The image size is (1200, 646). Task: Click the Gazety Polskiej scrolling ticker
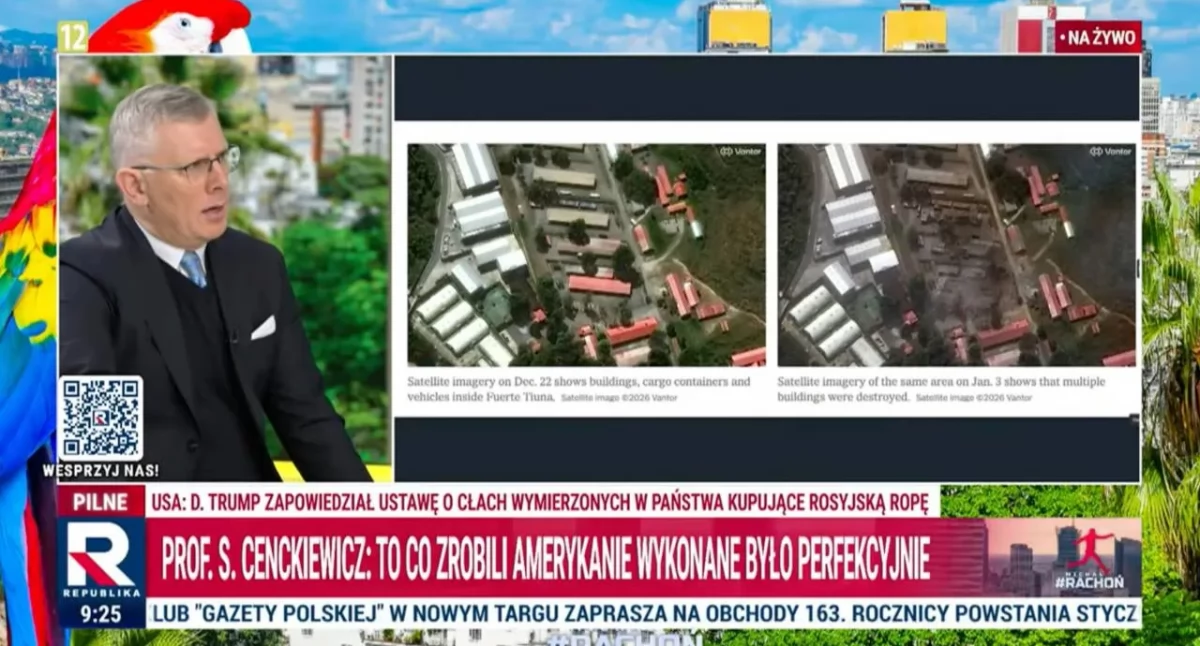pos(644,612)
